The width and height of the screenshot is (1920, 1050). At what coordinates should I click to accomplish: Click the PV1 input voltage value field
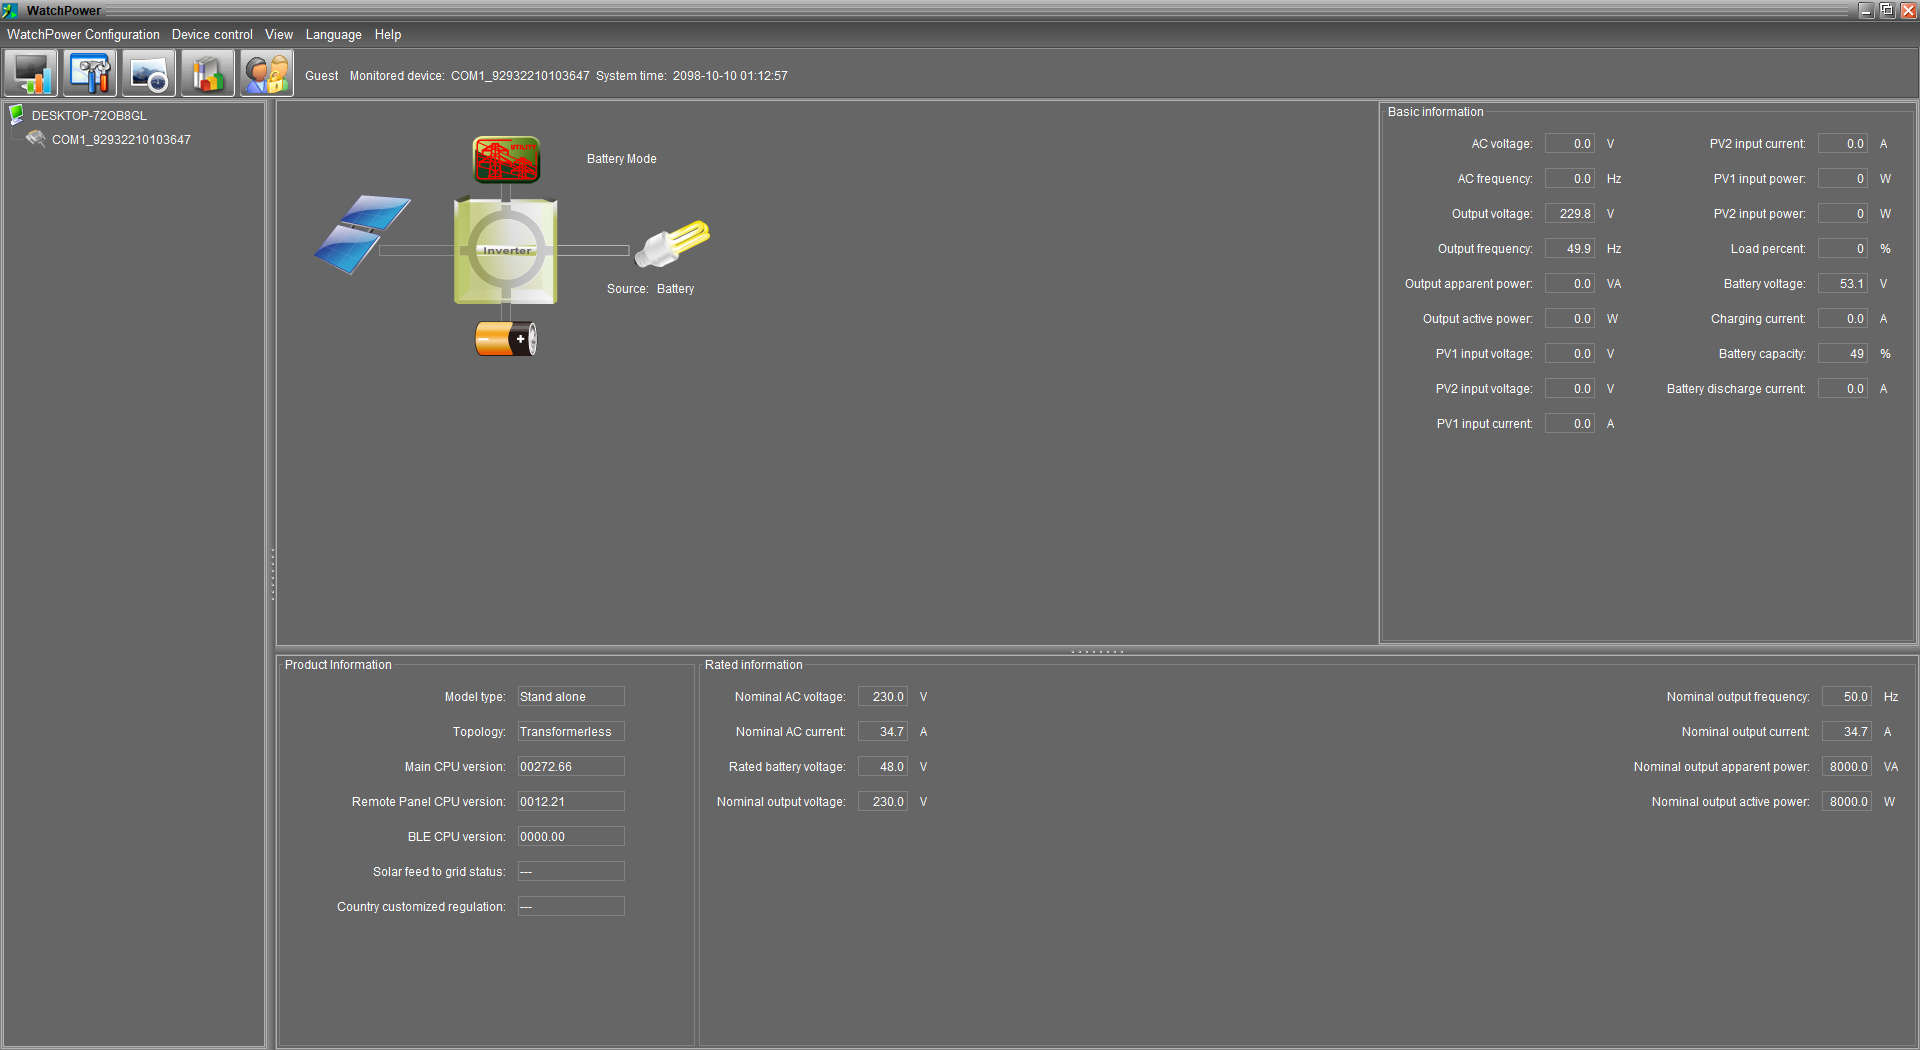pos(1570,354)
